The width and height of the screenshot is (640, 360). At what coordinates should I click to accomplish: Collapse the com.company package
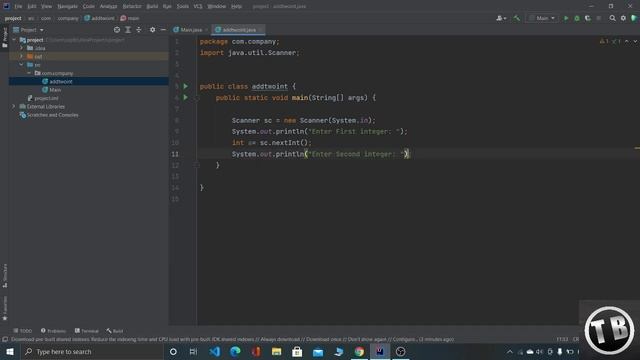click(x=29, y=73)
